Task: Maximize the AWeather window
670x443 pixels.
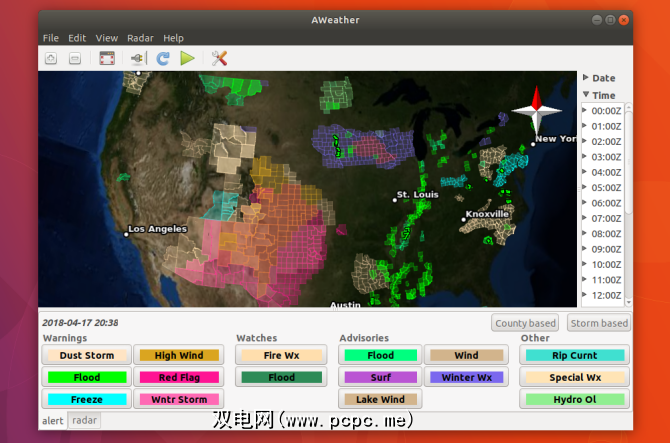Action: [610, 20]
